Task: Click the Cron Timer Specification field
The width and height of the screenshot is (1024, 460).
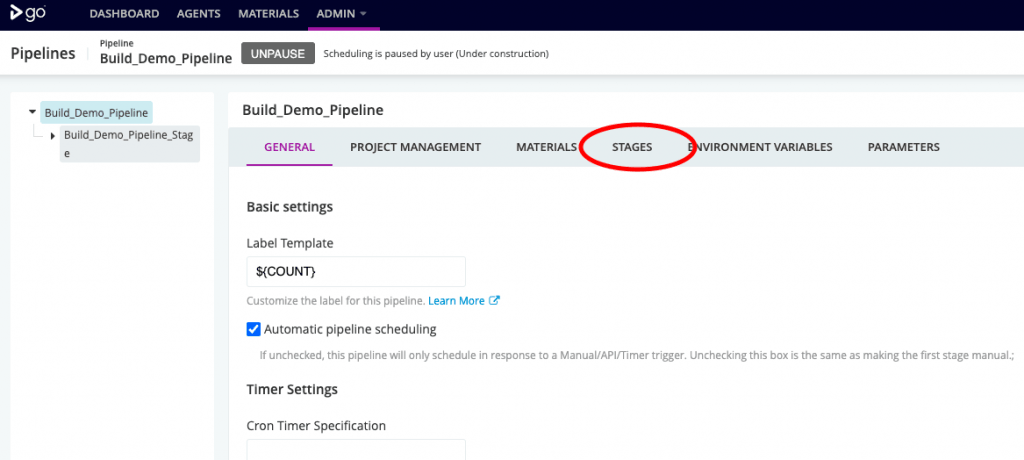Action: click(356, 449)
